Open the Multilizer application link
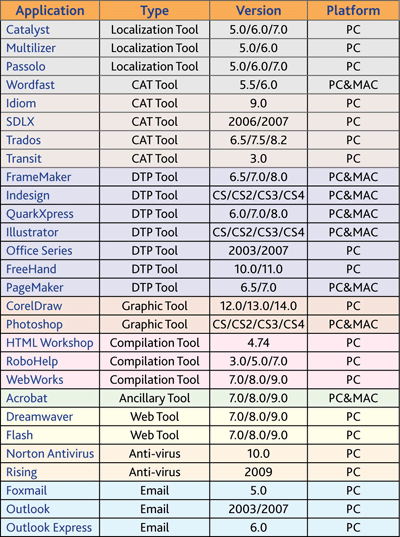This screenshot has width=400, height=537. (x=31, y=48)
